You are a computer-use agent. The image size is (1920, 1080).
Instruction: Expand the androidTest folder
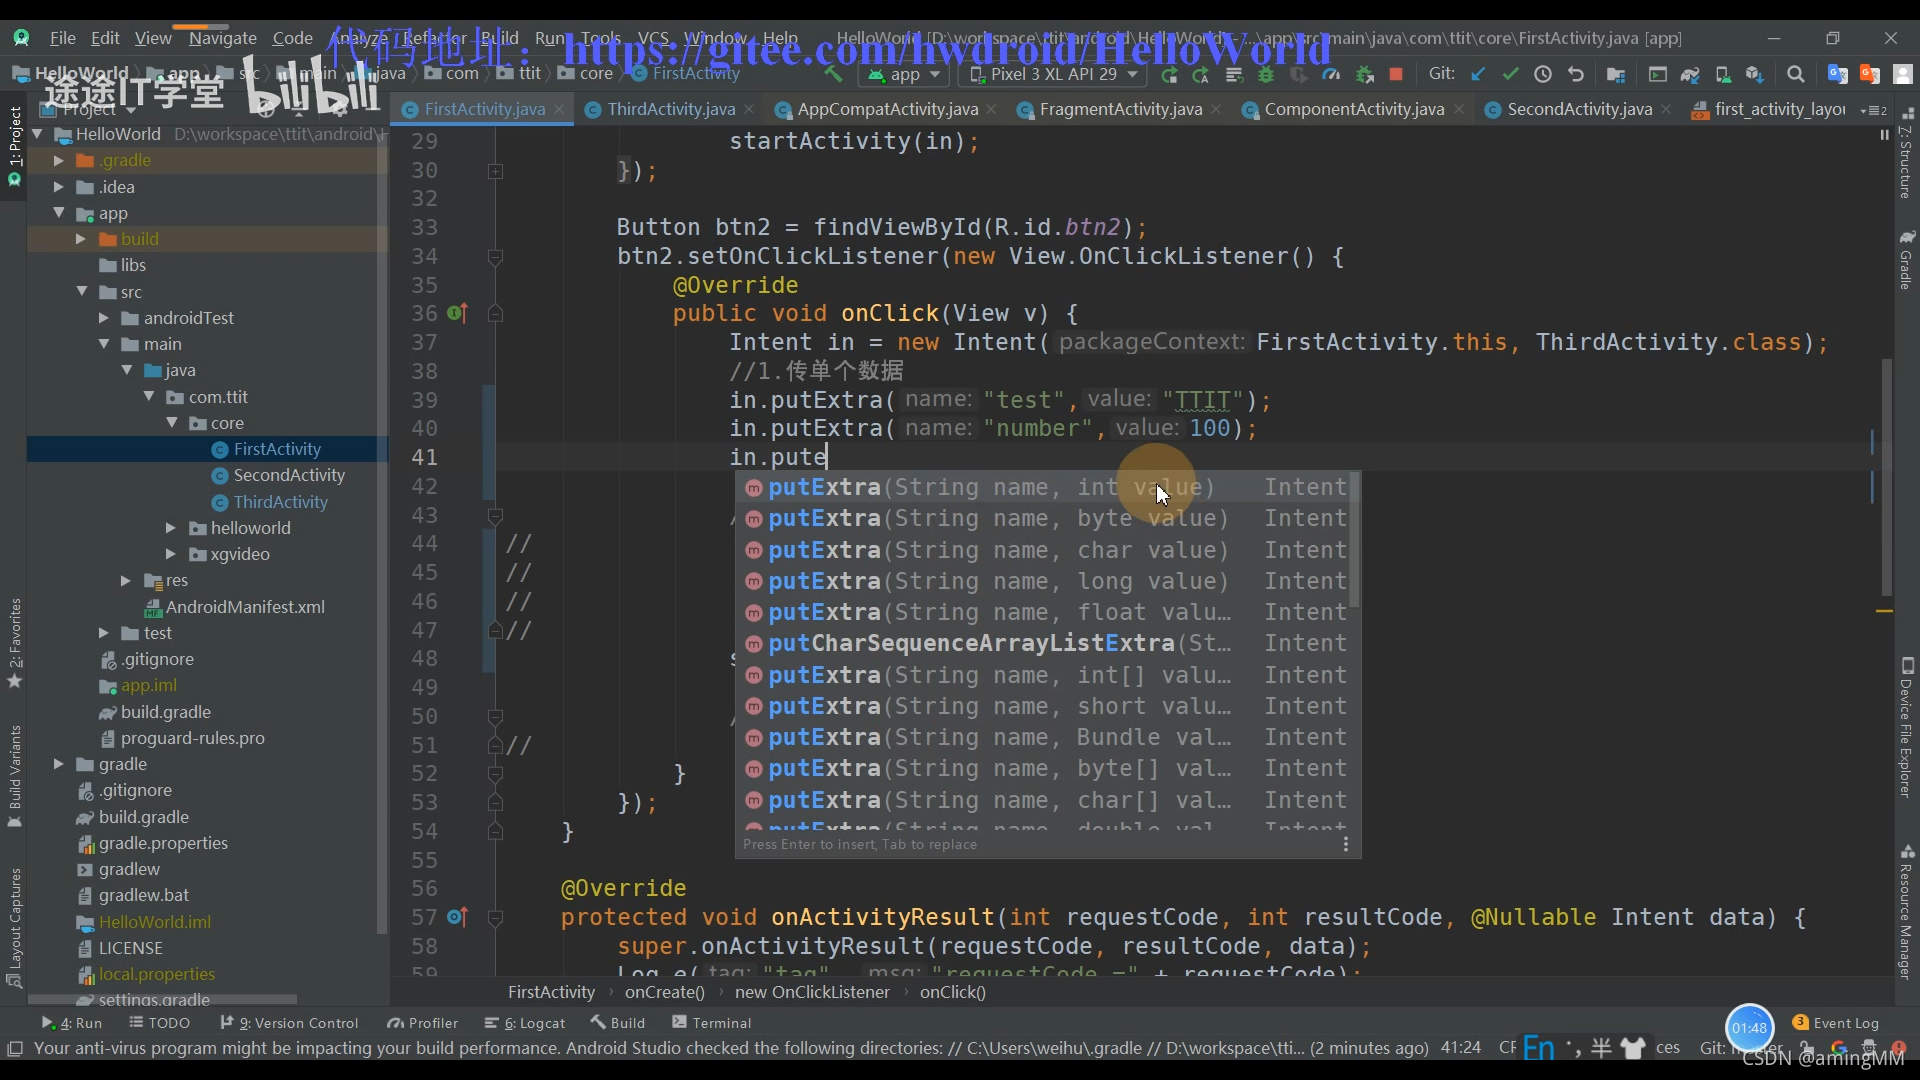[103, 318]
